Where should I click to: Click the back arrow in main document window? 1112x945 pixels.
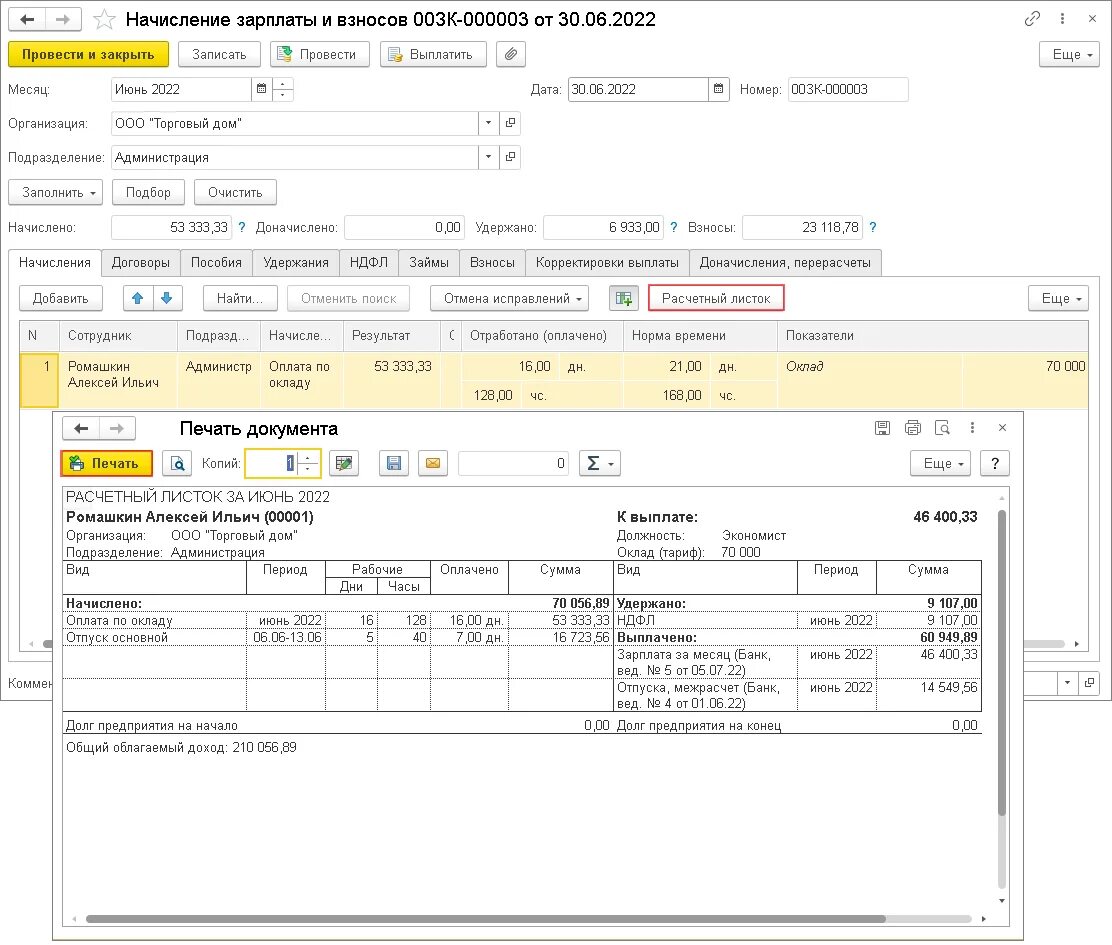28,19
